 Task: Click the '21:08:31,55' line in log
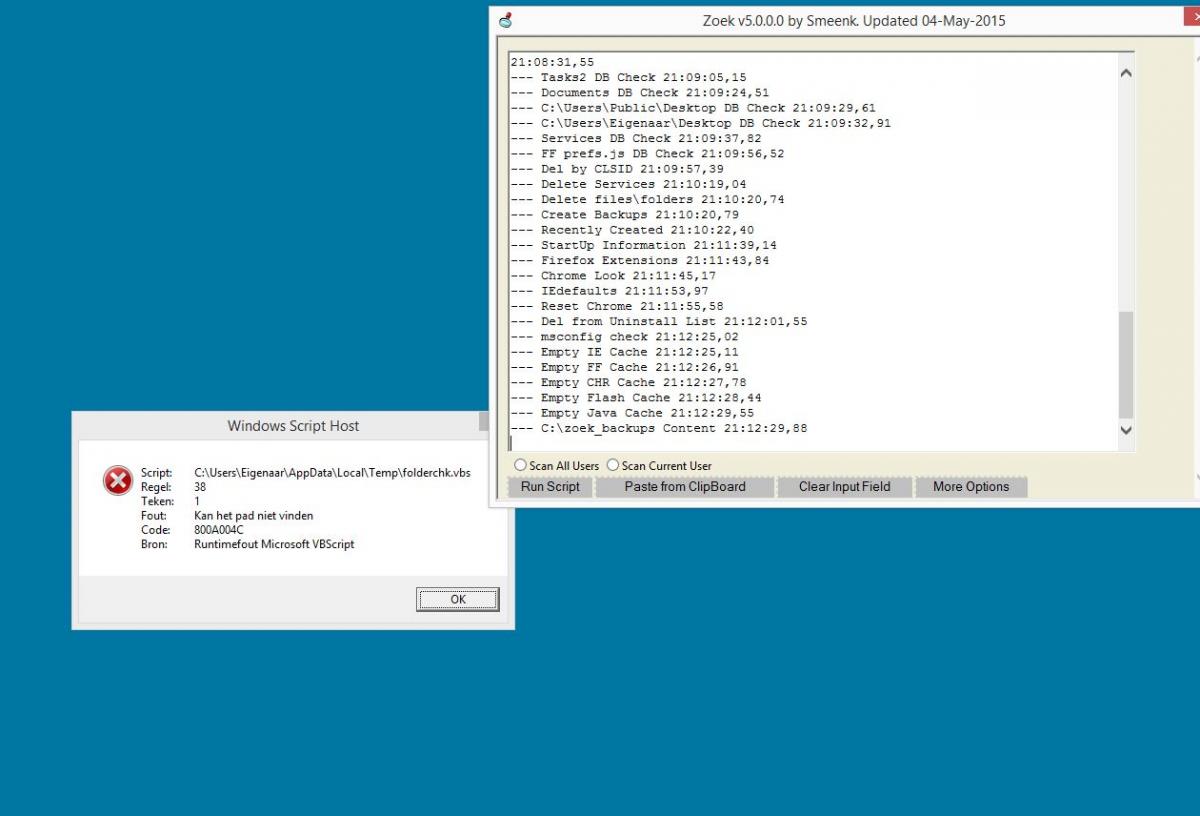click(x=552, y=62)
